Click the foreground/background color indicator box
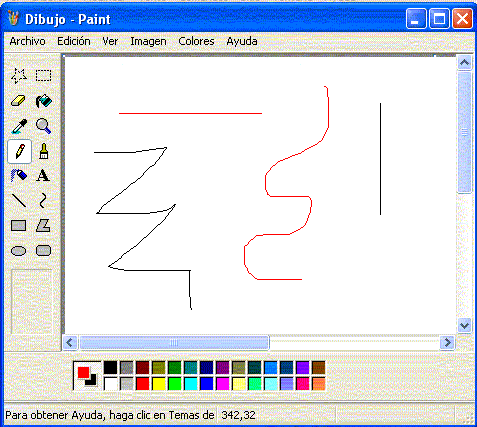This screenshot has height=427, width=477. coord(87,376)
